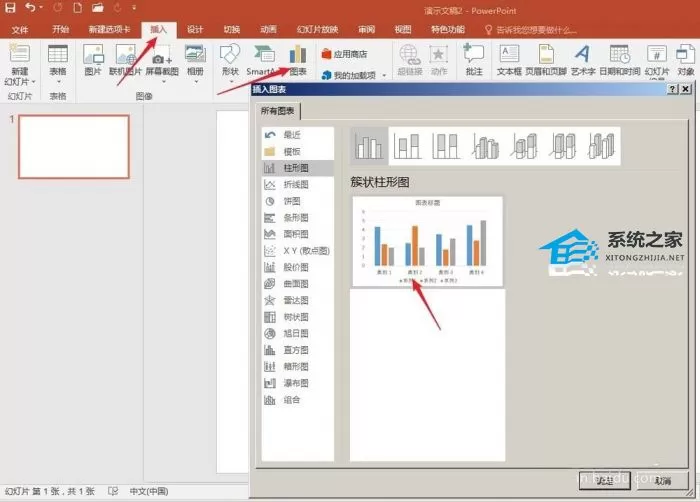
Task: Select the Recent (最近) chart category
Action: click(x=297, y=134)
